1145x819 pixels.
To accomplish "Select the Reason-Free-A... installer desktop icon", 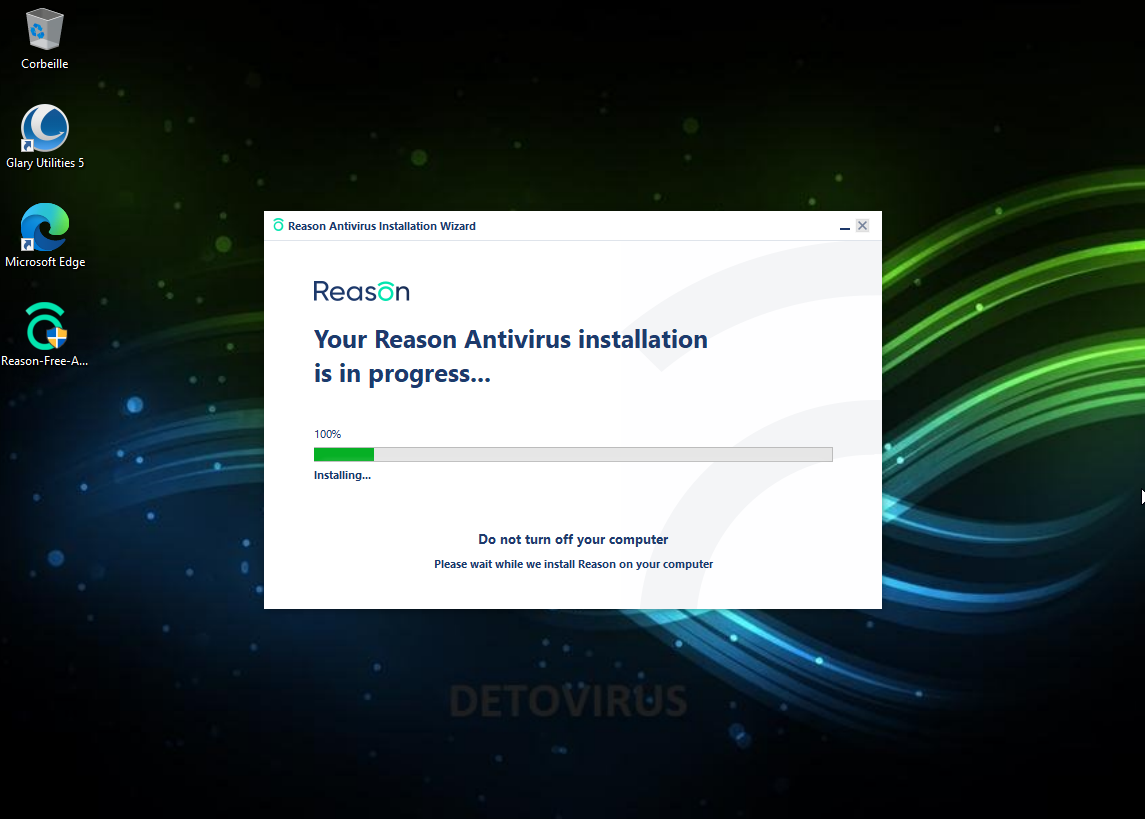I will pos(45,326).
